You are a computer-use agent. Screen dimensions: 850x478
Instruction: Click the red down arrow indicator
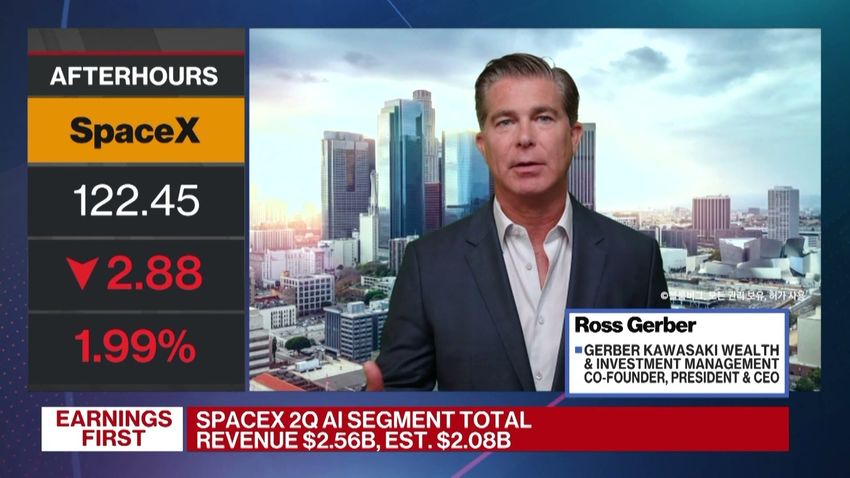click(x=82, y=273)
